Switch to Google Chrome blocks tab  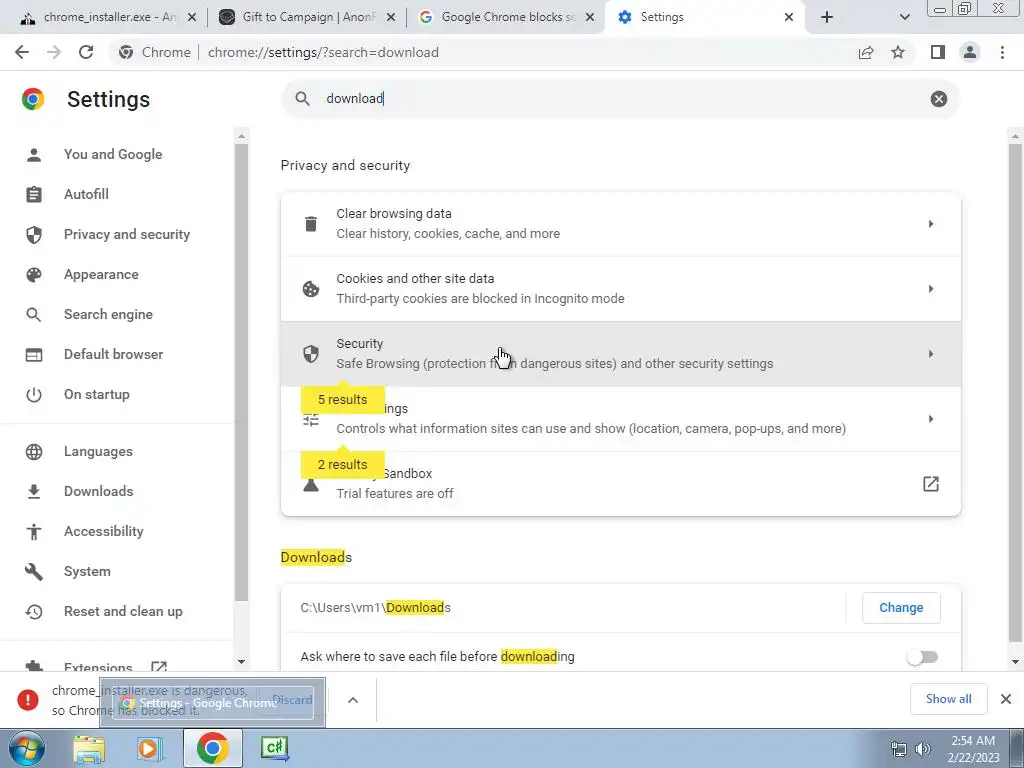click(506, 17)
